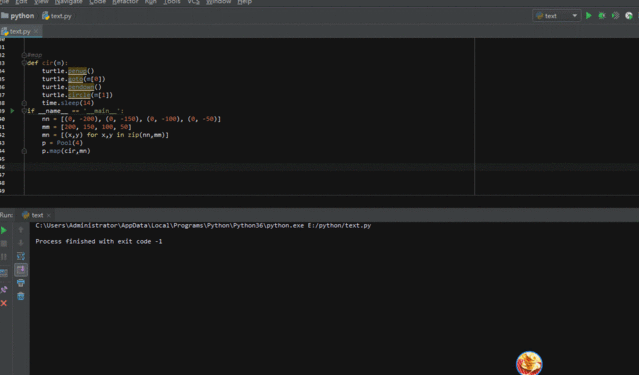Toggle the pin tab icon in Run panel

4,290
